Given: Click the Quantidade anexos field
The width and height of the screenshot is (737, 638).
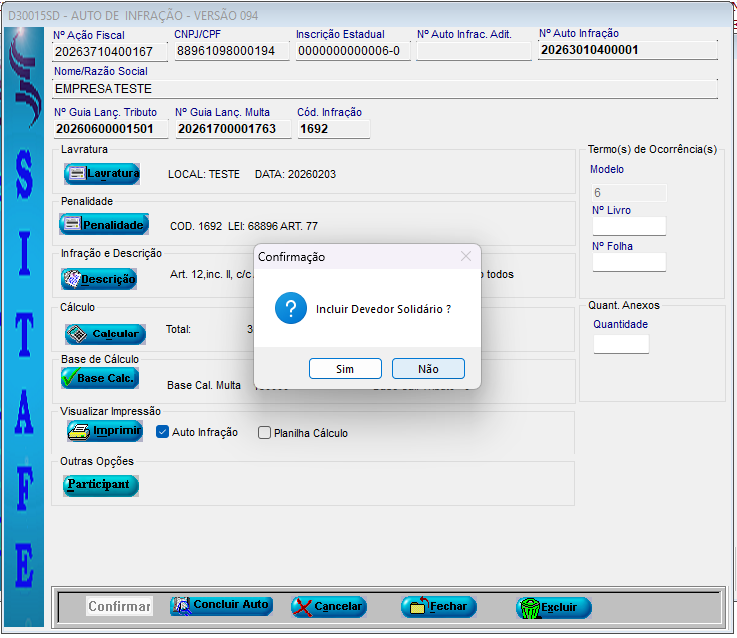Looking at the screenshot, I should (620, 344).
